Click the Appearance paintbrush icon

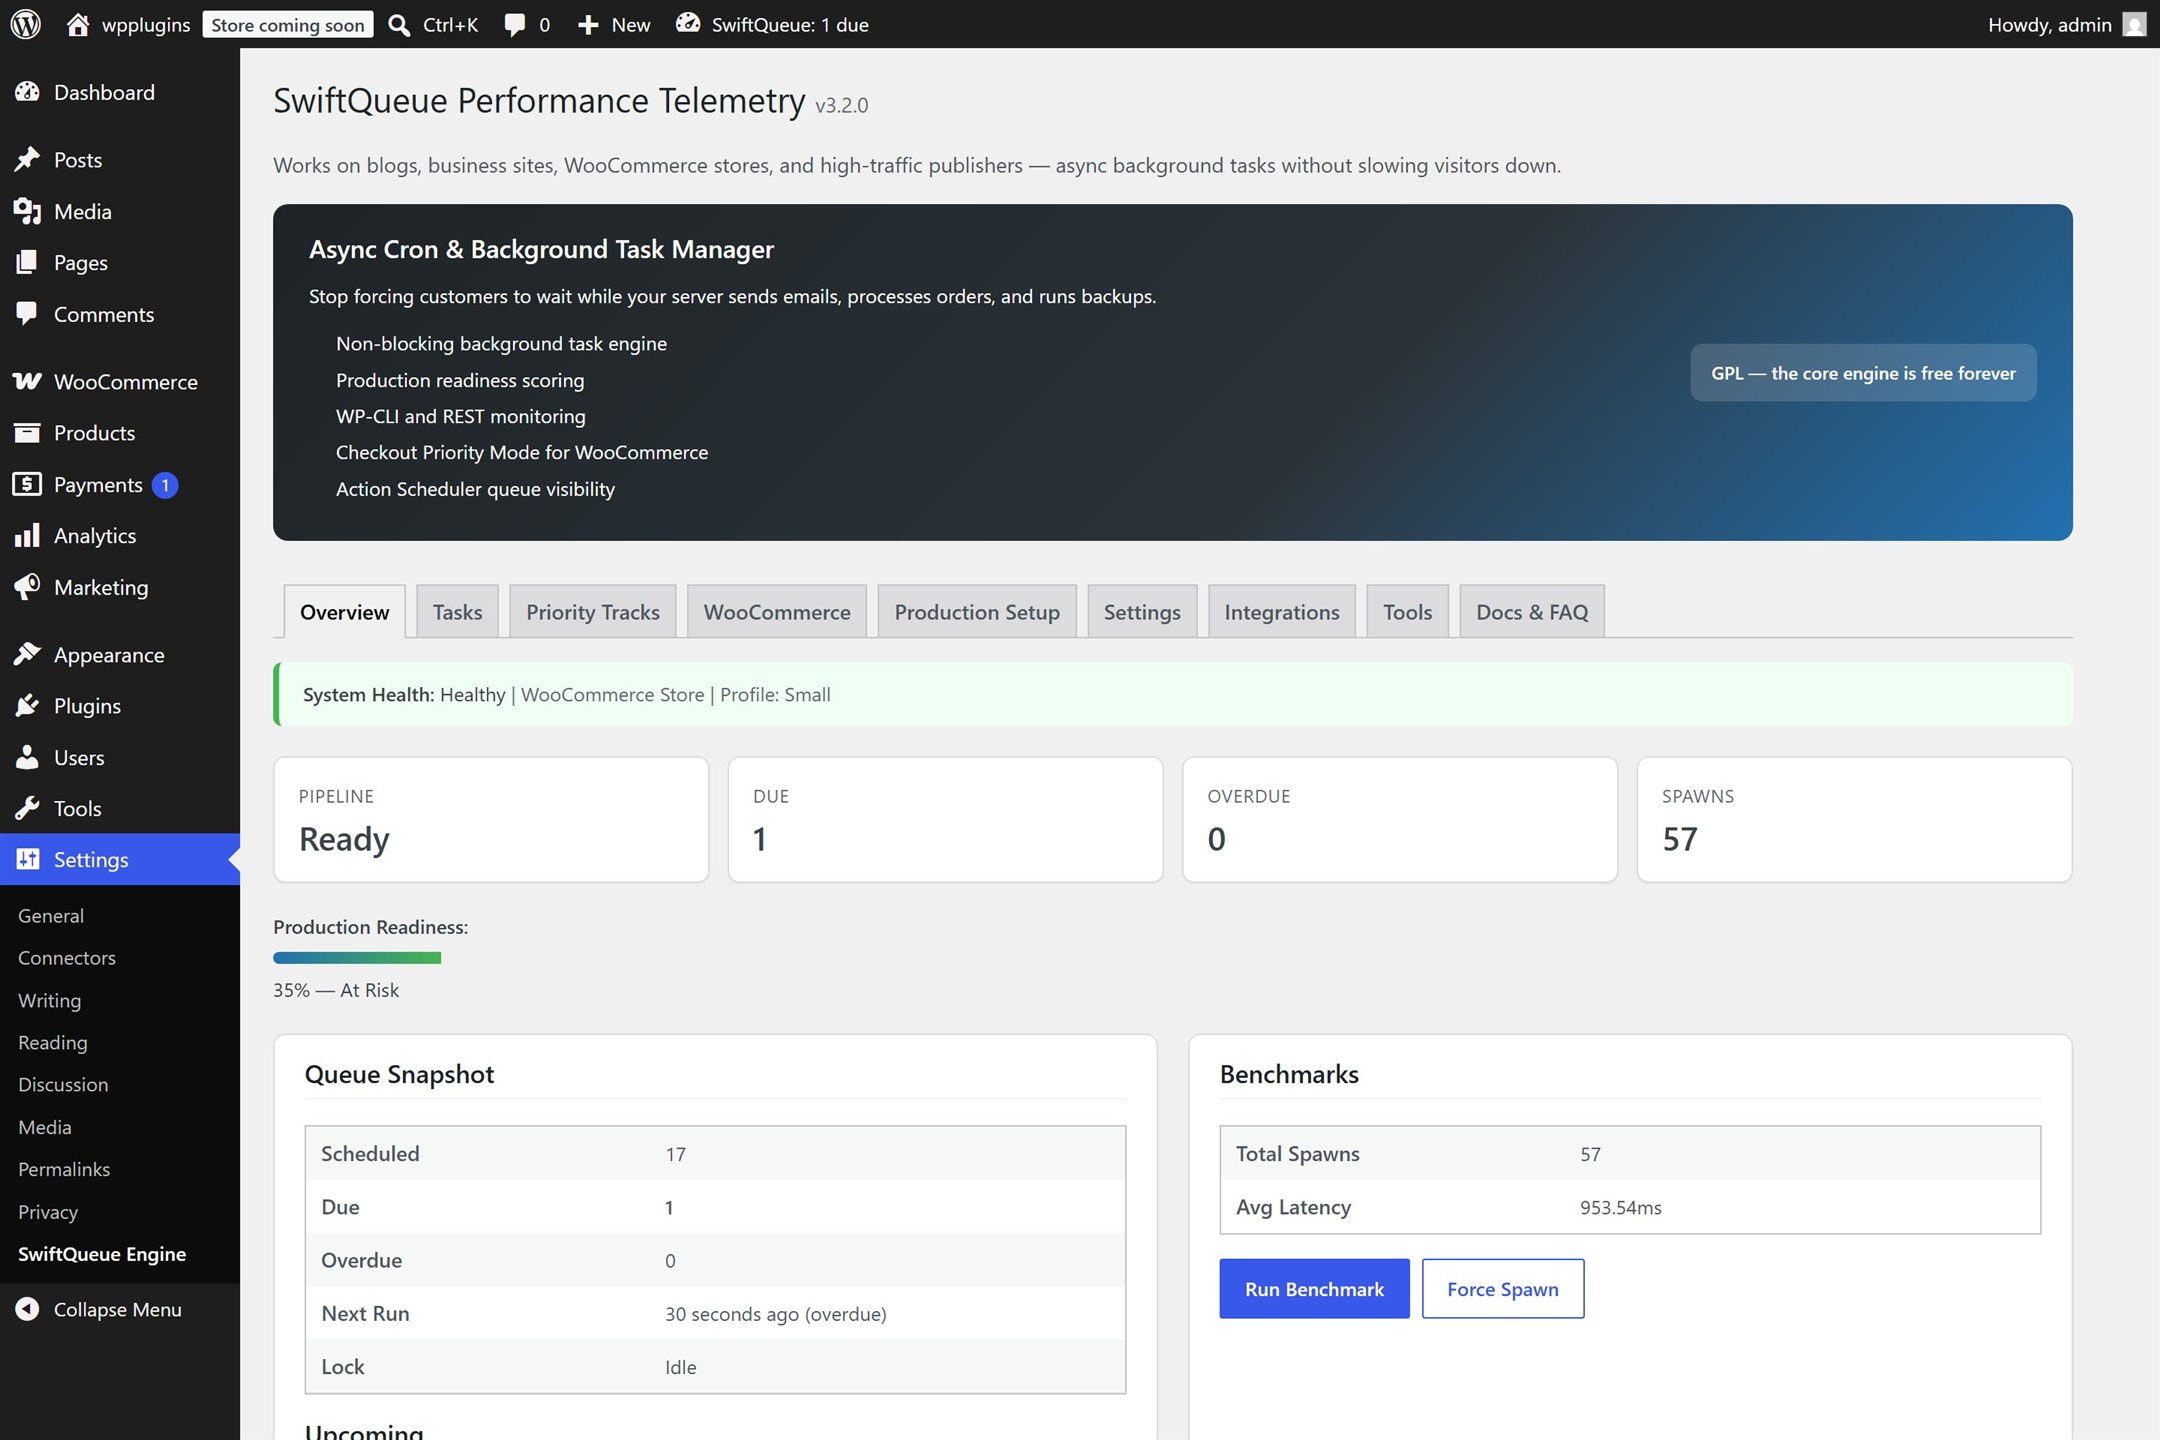[x=27, y=654]
